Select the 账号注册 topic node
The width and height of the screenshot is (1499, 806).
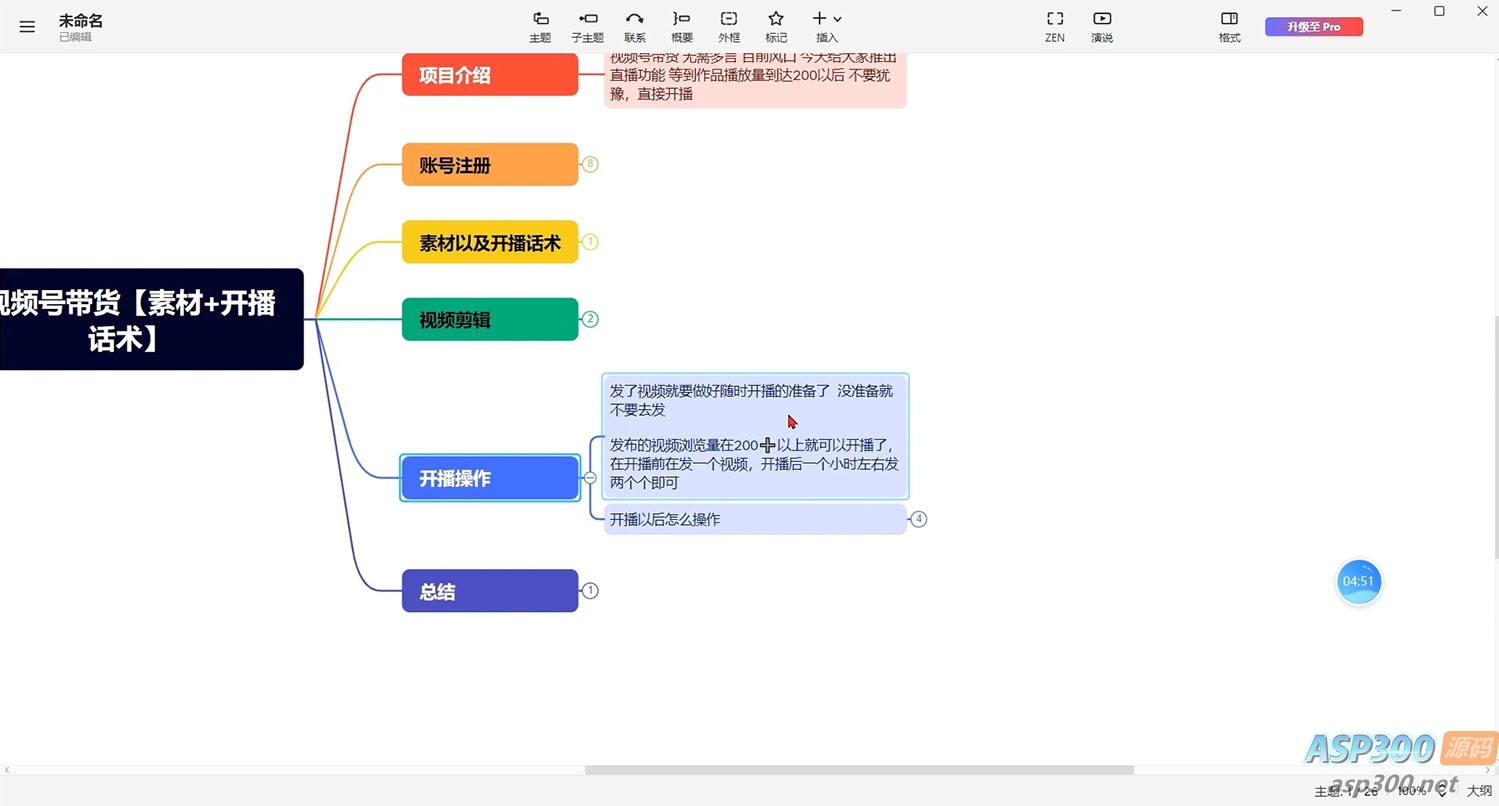[490, 165]
